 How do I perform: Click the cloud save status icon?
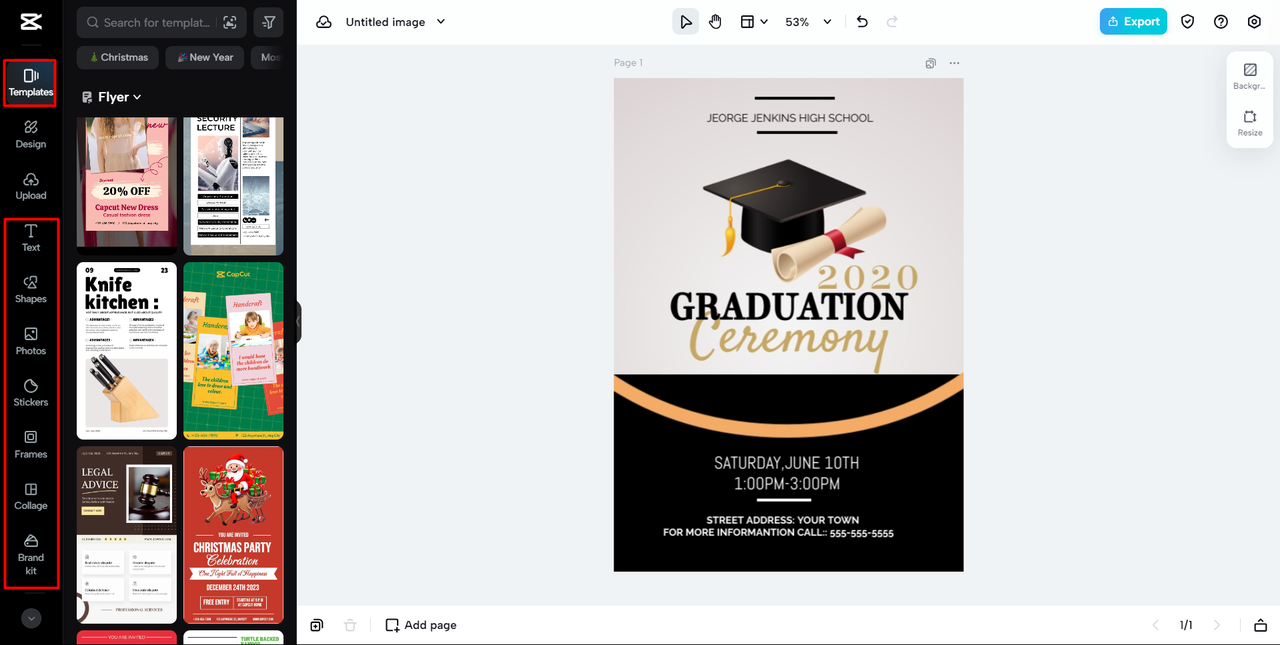coord(324,22)
